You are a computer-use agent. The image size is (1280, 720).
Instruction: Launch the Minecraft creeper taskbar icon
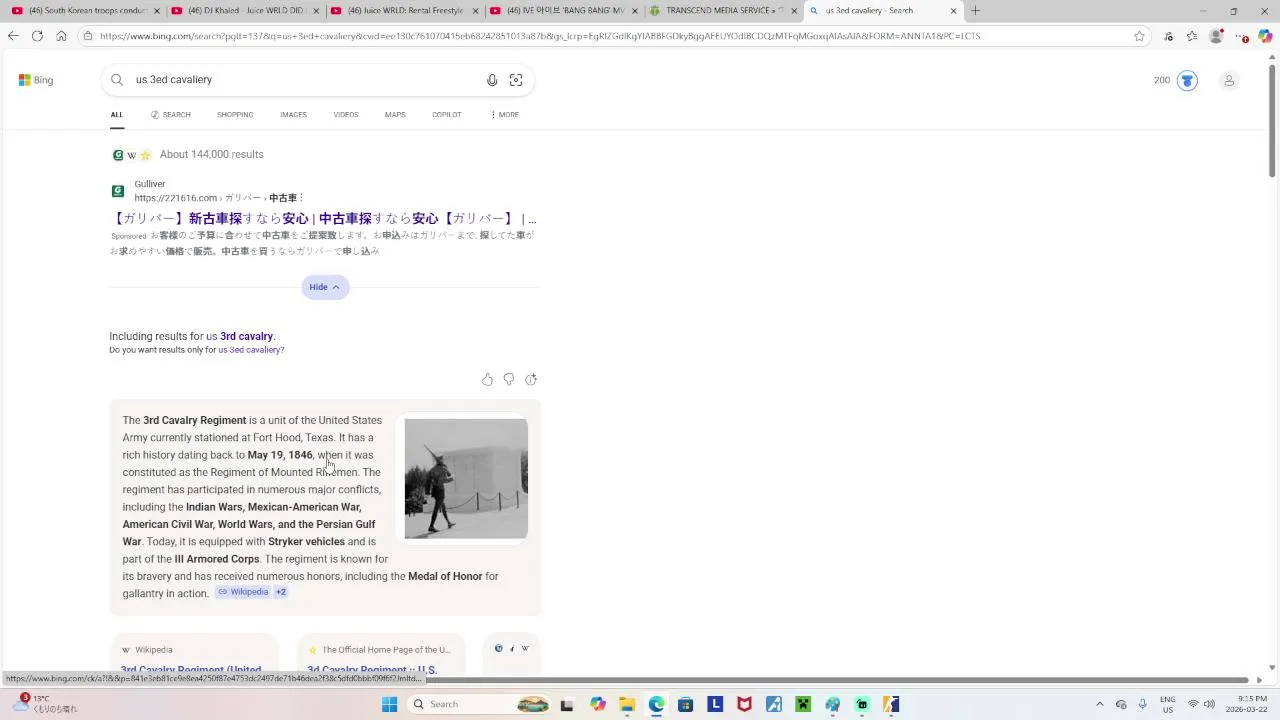pos(802,704)
